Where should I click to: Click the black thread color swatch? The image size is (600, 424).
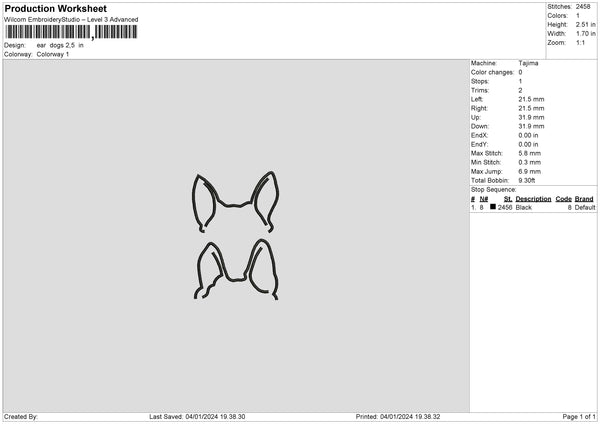pos(493,207)
